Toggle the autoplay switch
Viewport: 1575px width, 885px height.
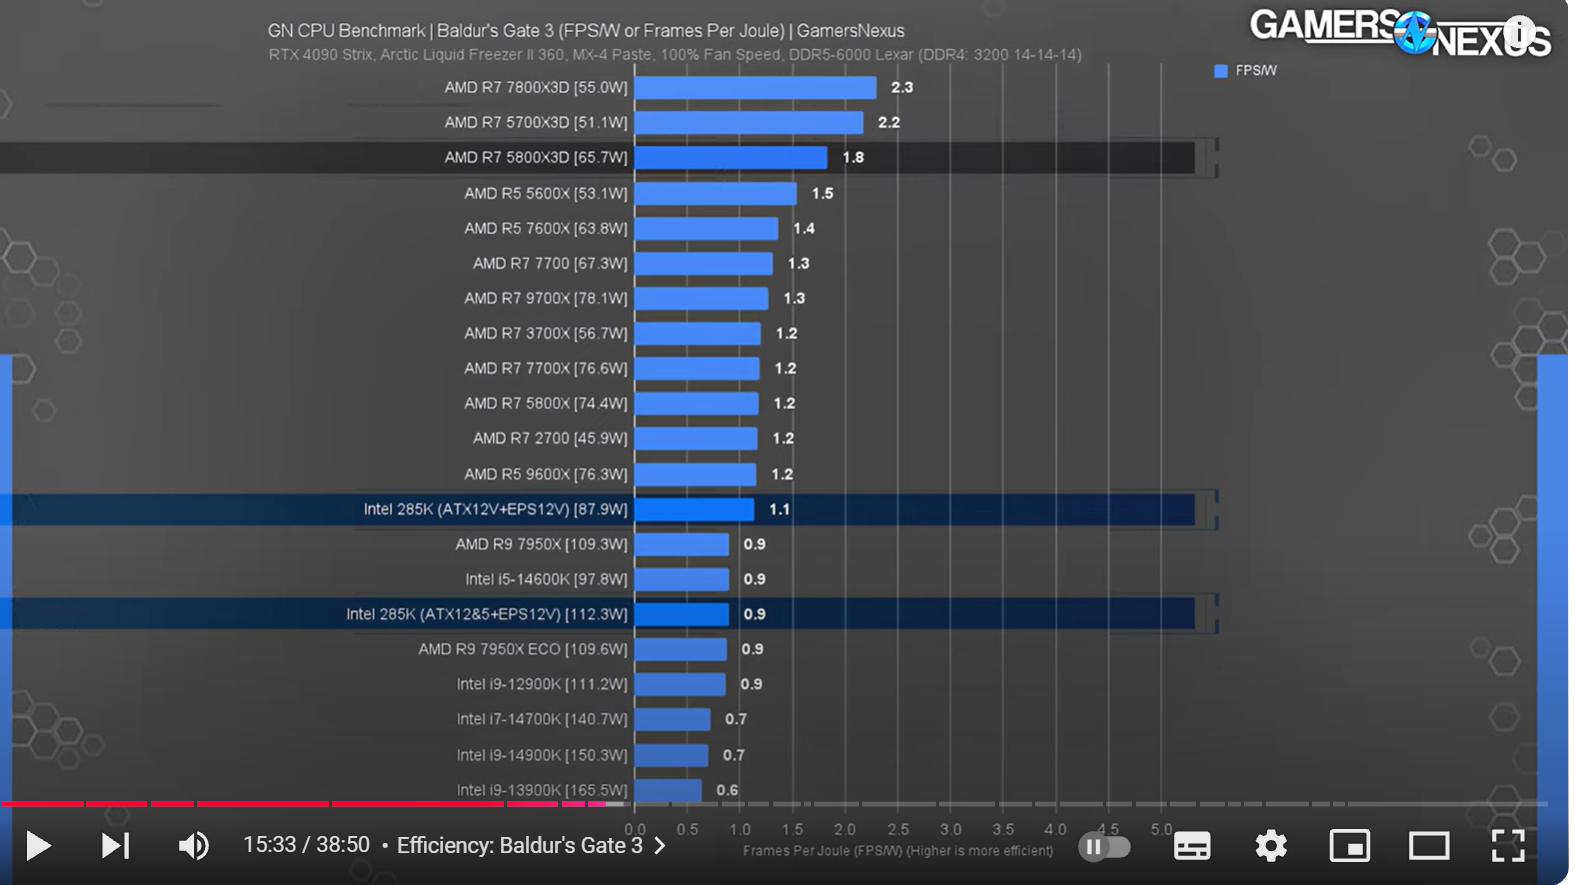1105,847
